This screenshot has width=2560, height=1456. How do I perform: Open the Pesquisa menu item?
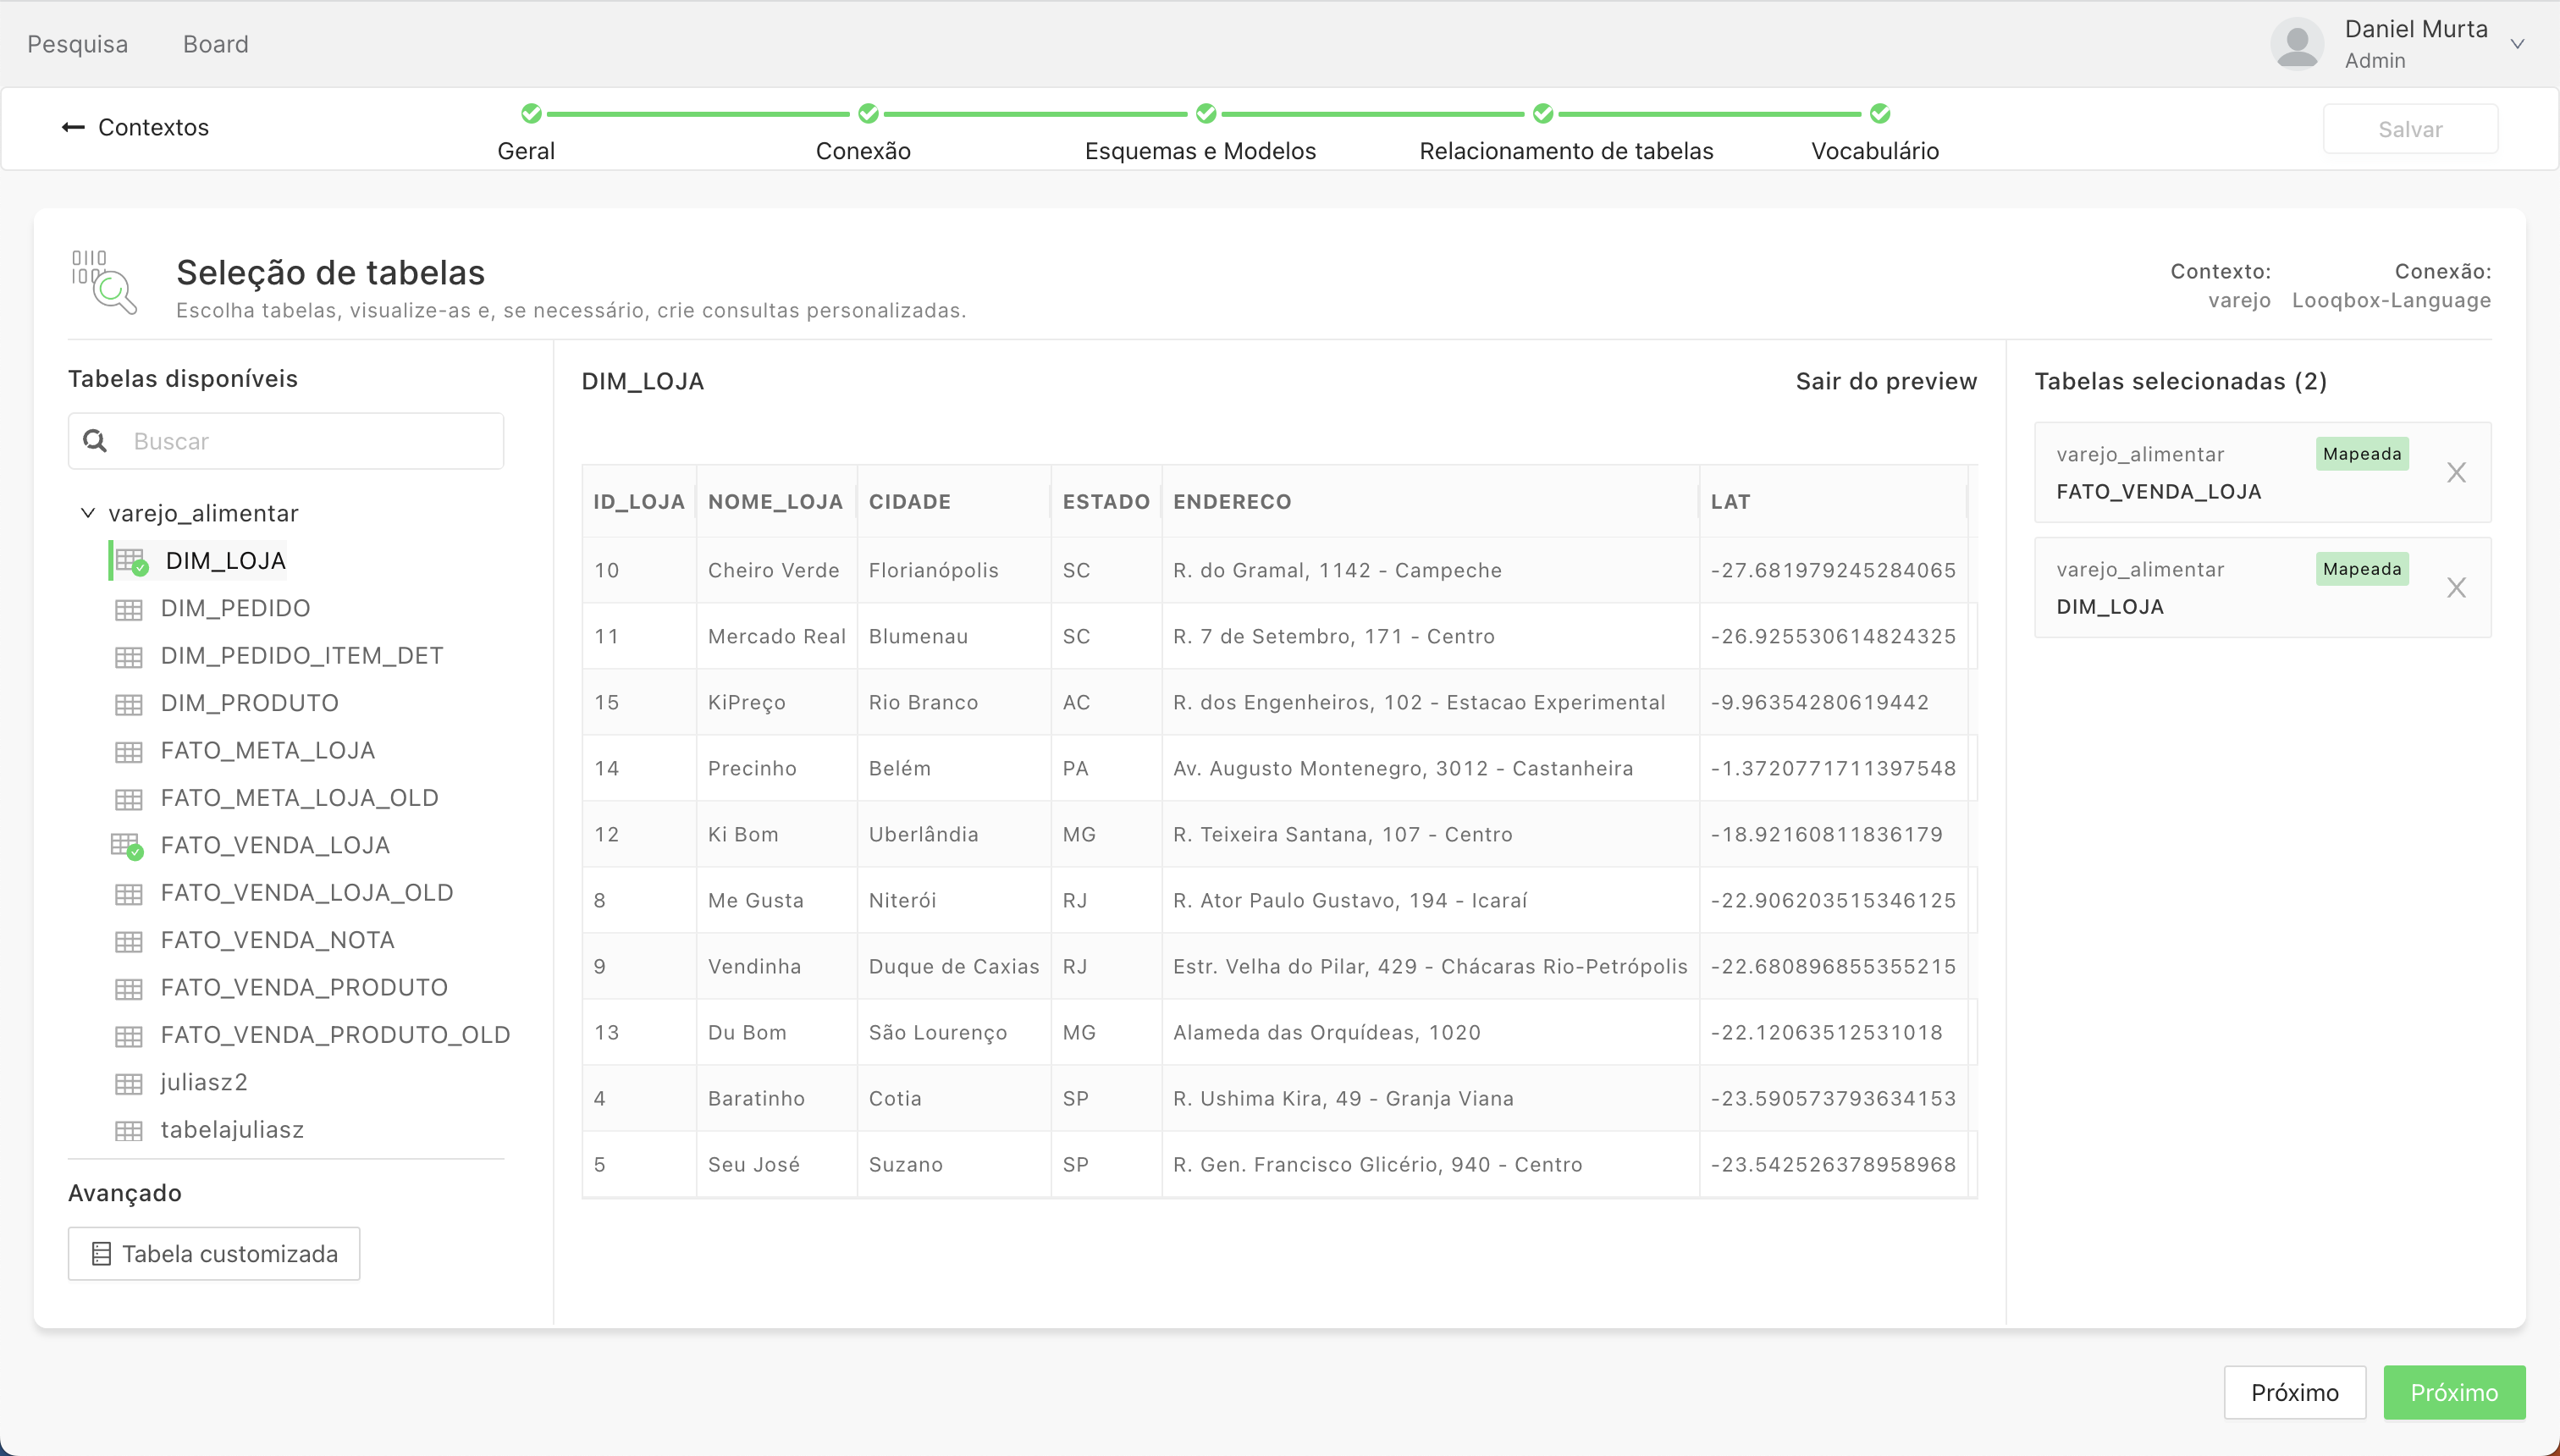(77, 44)
